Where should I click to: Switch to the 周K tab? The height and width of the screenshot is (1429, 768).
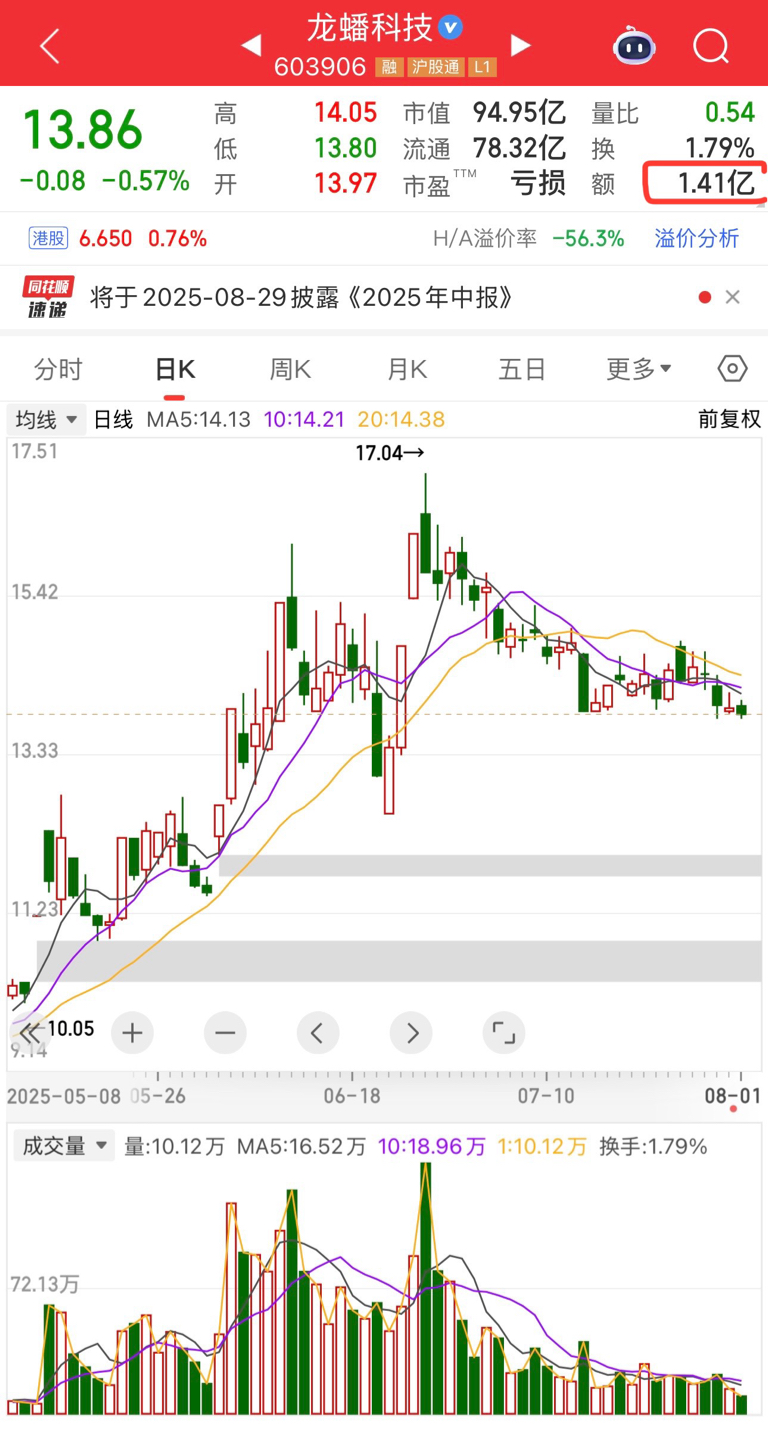pyautogui.click(x=290, y=369)
